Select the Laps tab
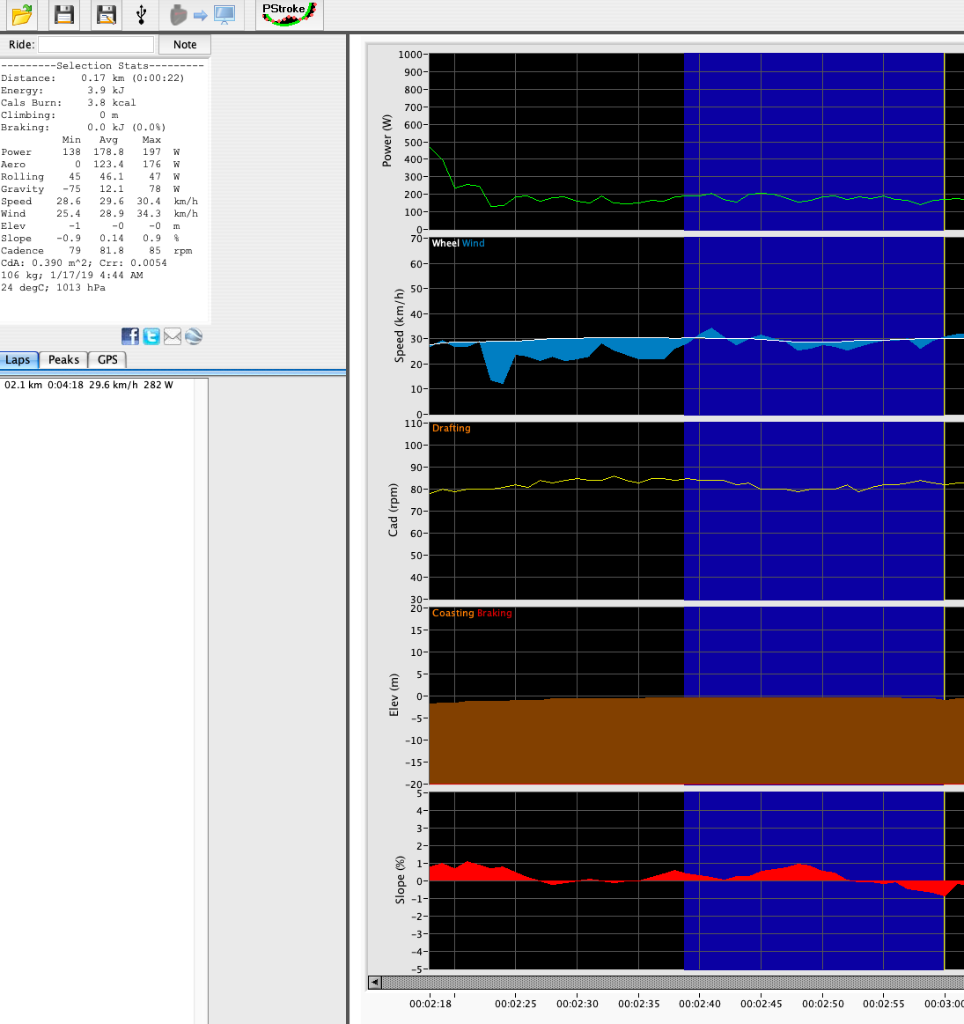Screen dimensions: 964x1024 19,359
